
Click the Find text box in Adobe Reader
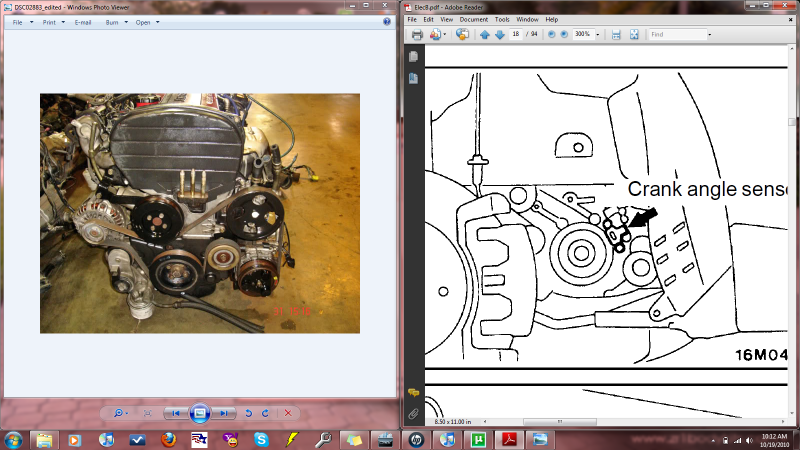678,34
